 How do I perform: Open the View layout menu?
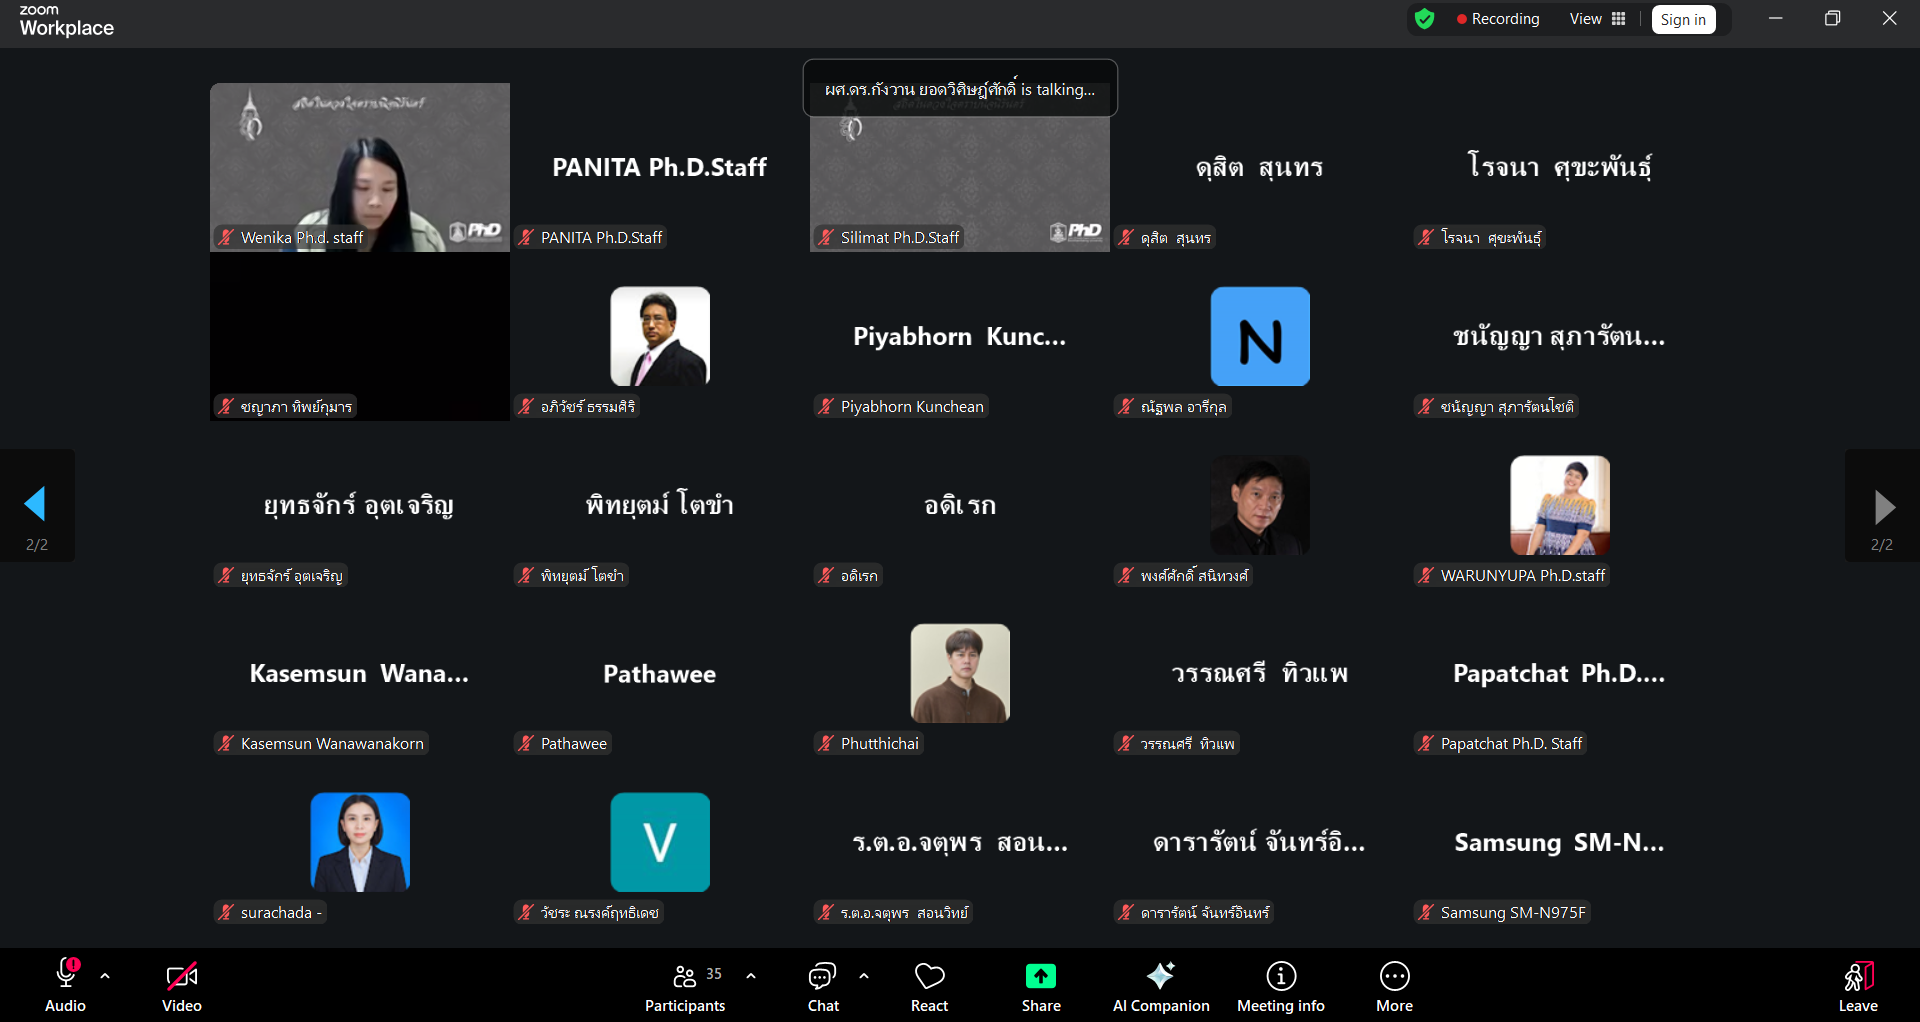click(x=1597, y=19)
